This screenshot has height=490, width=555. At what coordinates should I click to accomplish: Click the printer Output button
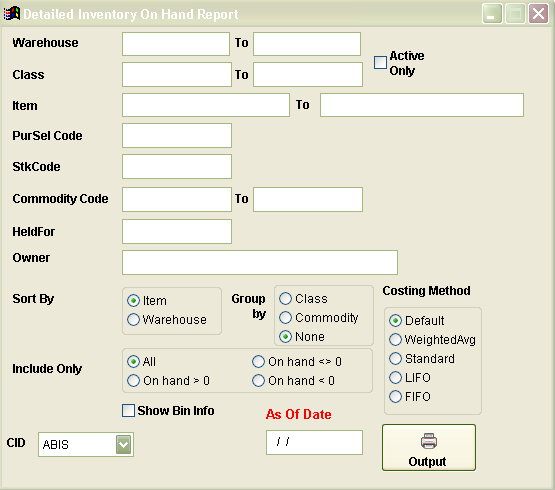pos(429,448)
